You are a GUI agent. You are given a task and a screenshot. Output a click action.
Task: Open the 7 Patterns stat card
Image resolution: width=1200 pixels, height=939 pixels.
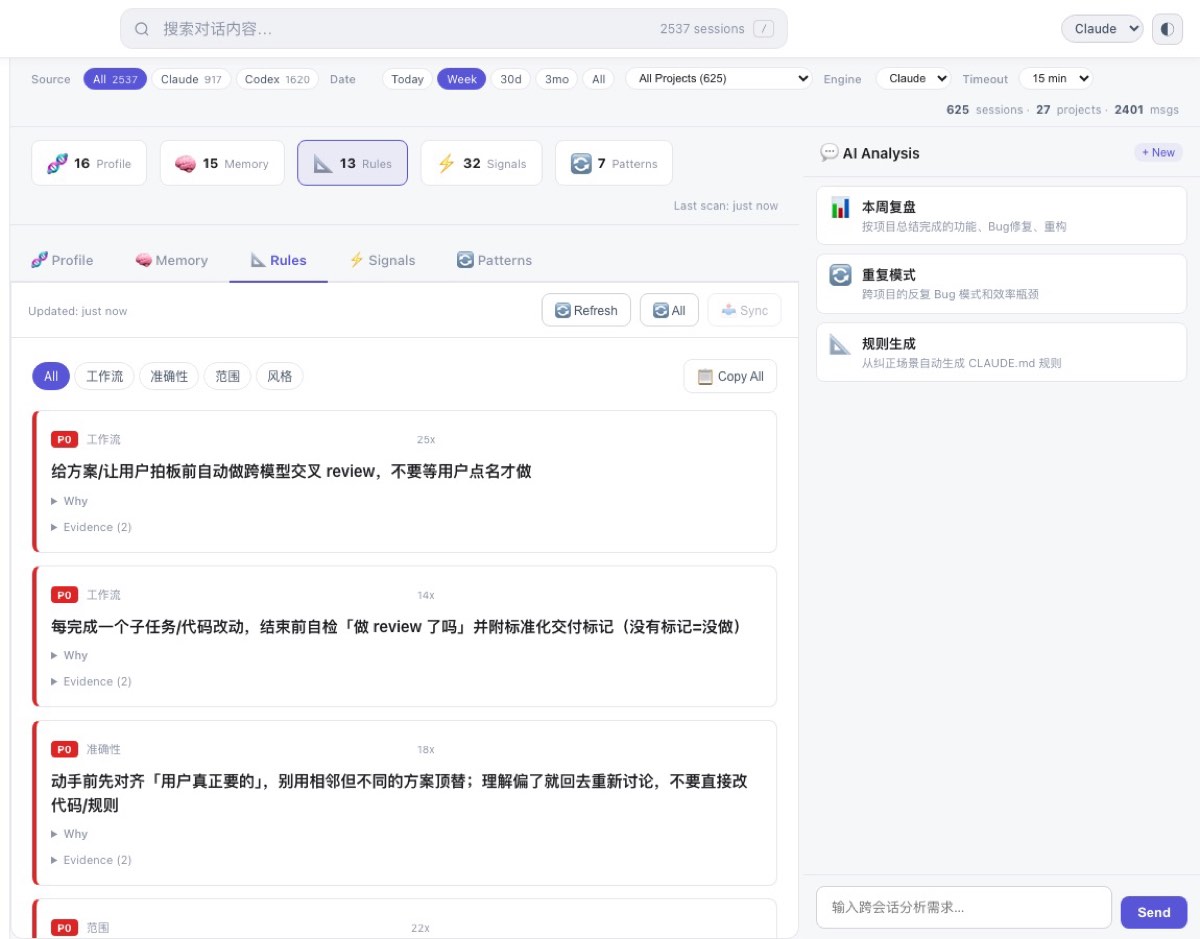click(614, 163)
